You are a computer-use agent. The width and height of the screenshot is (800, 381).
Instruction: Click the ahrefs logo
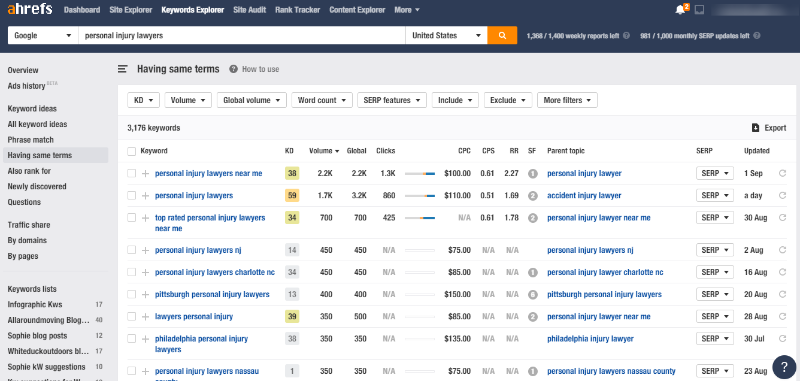(x=30, y=10)
